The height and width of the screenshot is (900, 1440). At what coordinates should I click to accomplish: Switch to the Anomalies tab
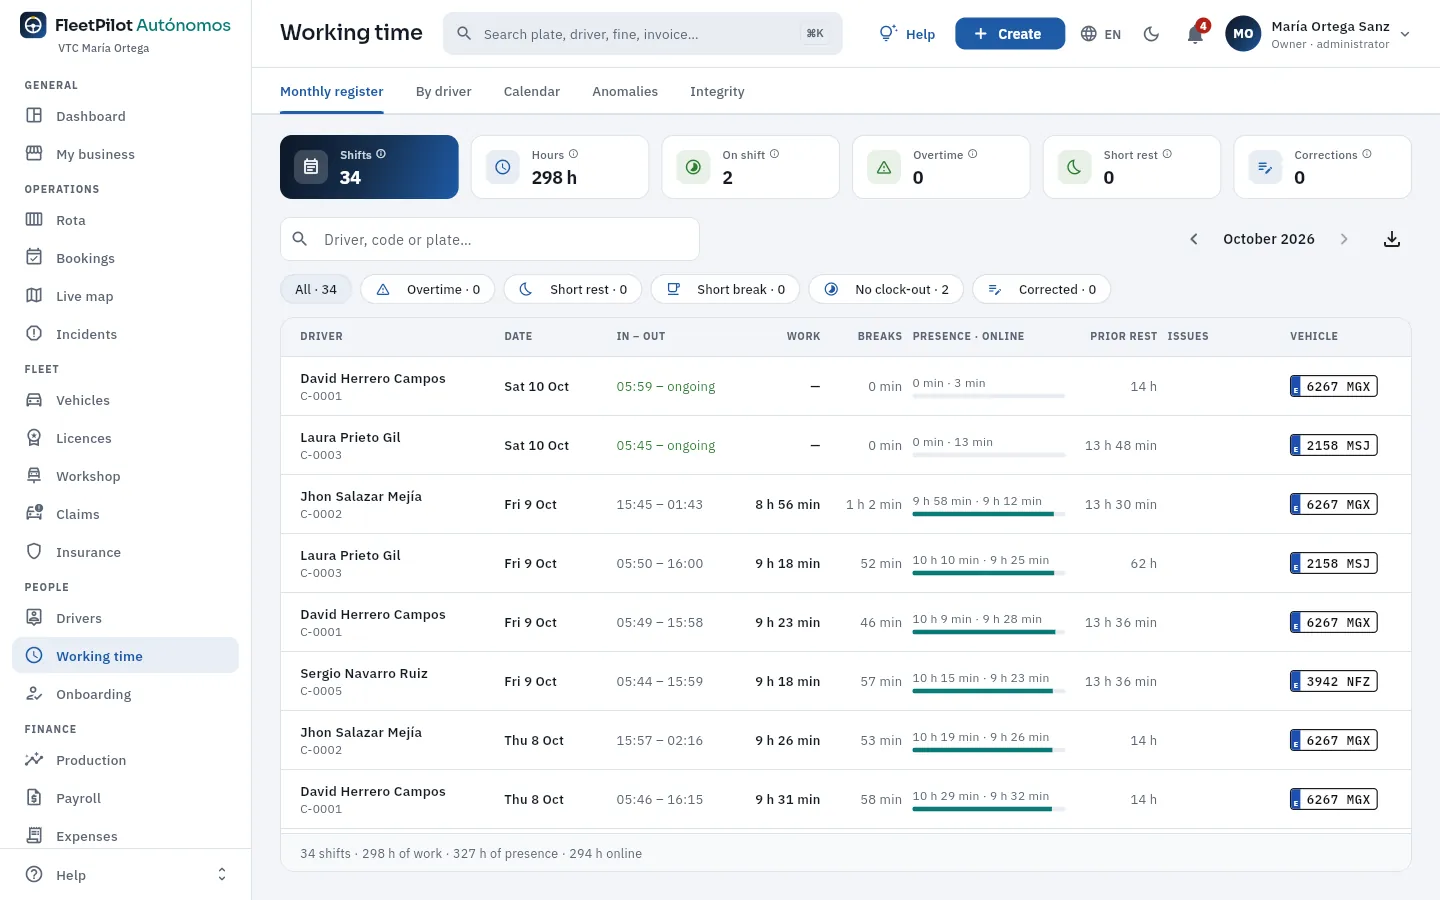[x=625, y=91]
